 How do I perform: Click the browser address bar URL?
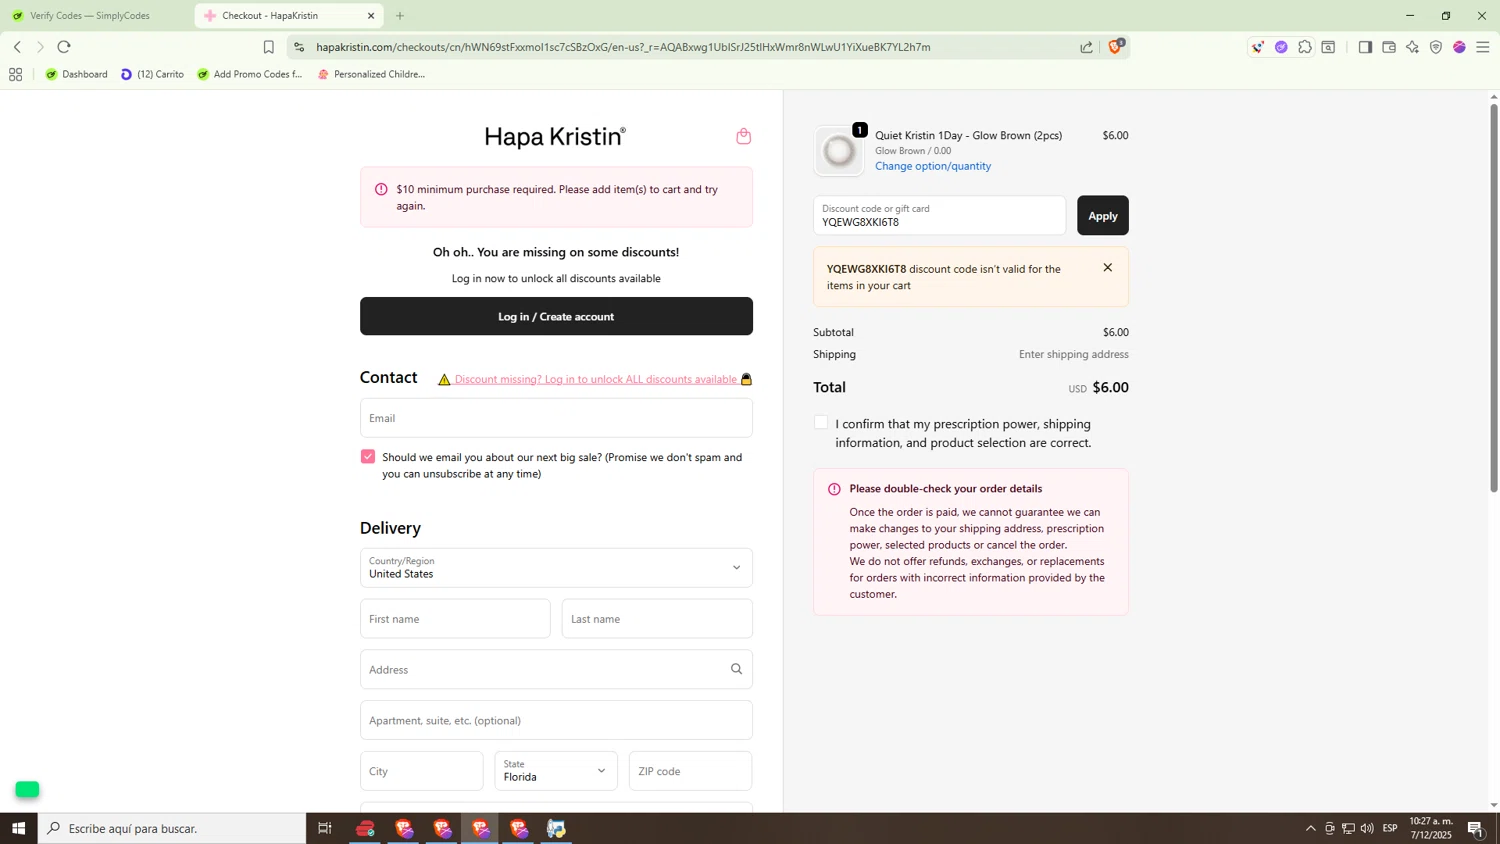(x=623, y=47)
